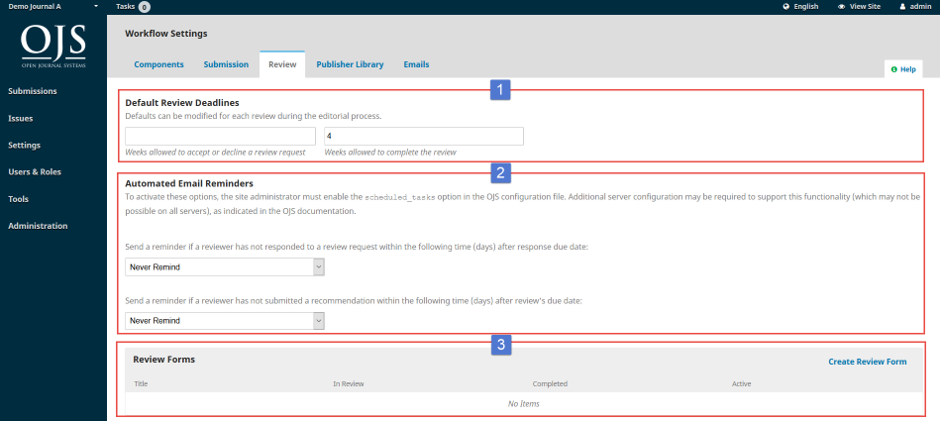Click the green Help info icon
Image resolution: width=940 pixels, height=421 pixels.
[894, 70]
